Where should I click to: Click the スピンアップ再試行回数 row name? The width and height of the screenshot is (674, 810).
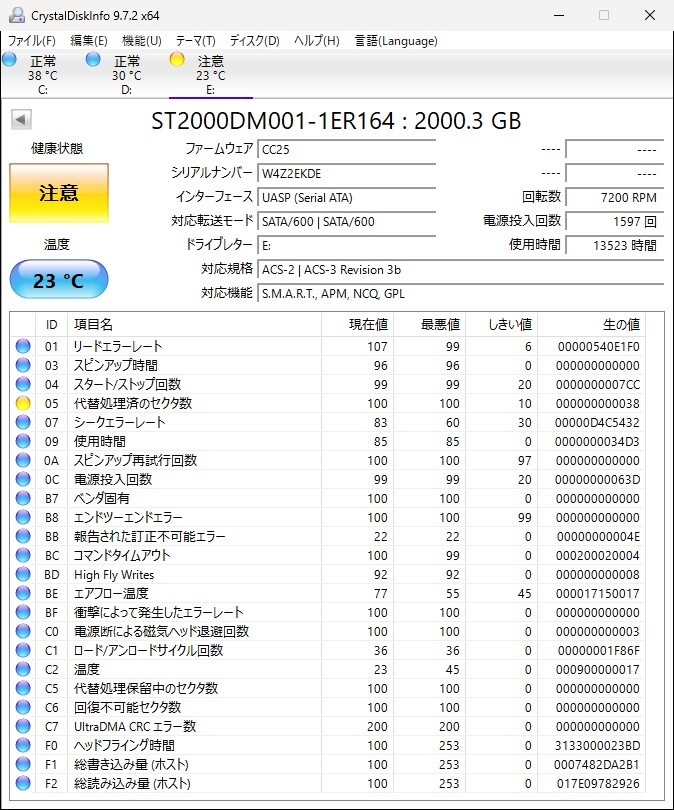(135, 460)
